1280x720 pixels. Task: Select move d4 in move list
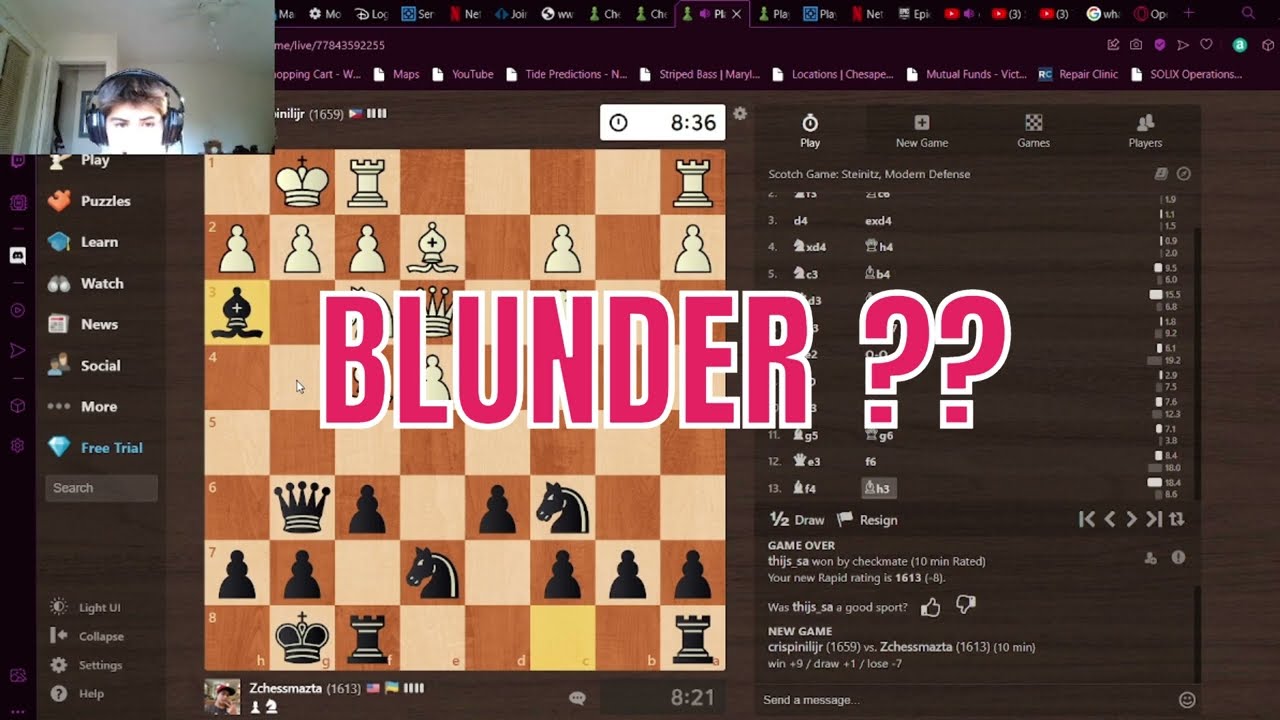(x=800, y=221)
